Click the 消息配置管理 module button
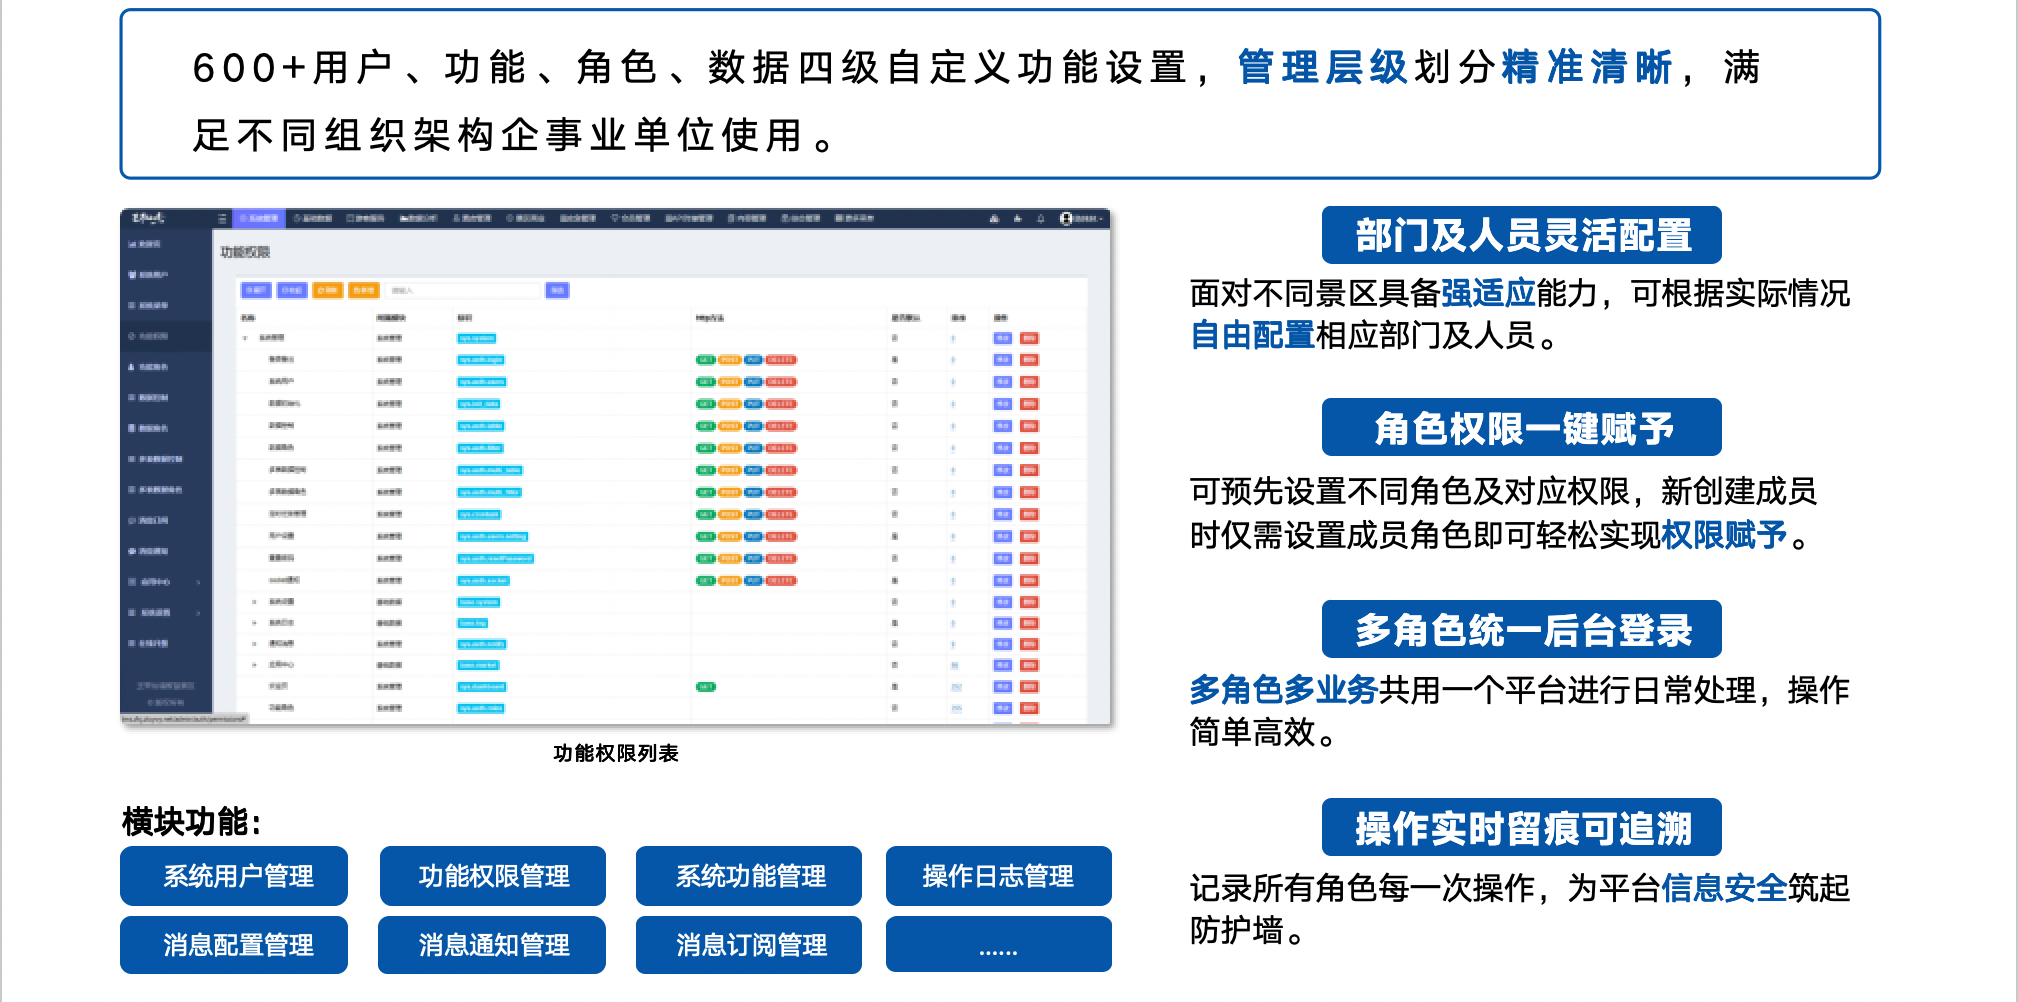This screenshot has height=1002, width=2018. point(234,945)
